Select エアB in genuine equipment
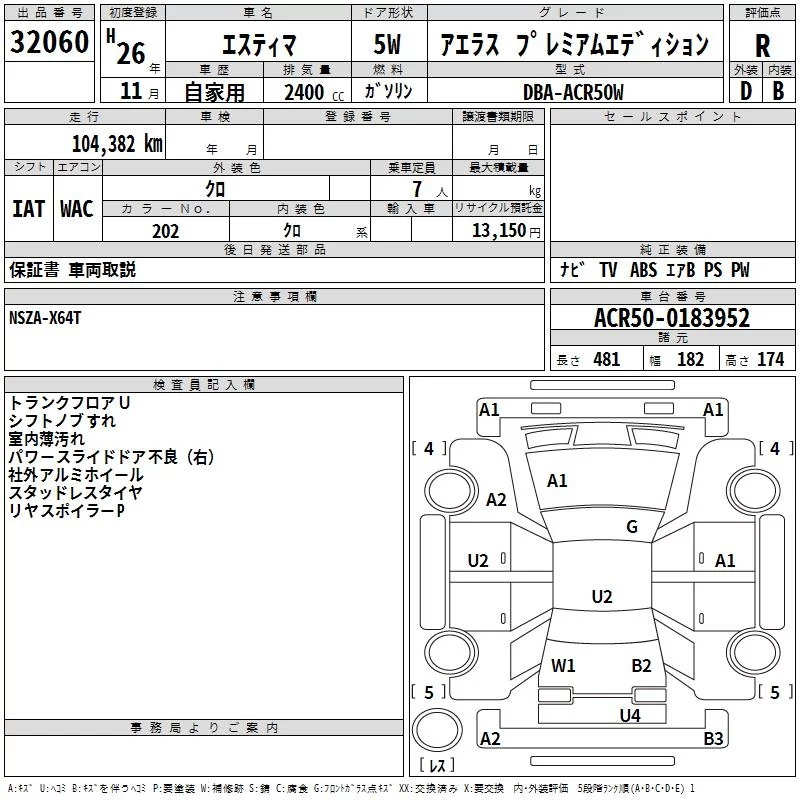Screen dimensions: 800x800 (x=681, y=269)
